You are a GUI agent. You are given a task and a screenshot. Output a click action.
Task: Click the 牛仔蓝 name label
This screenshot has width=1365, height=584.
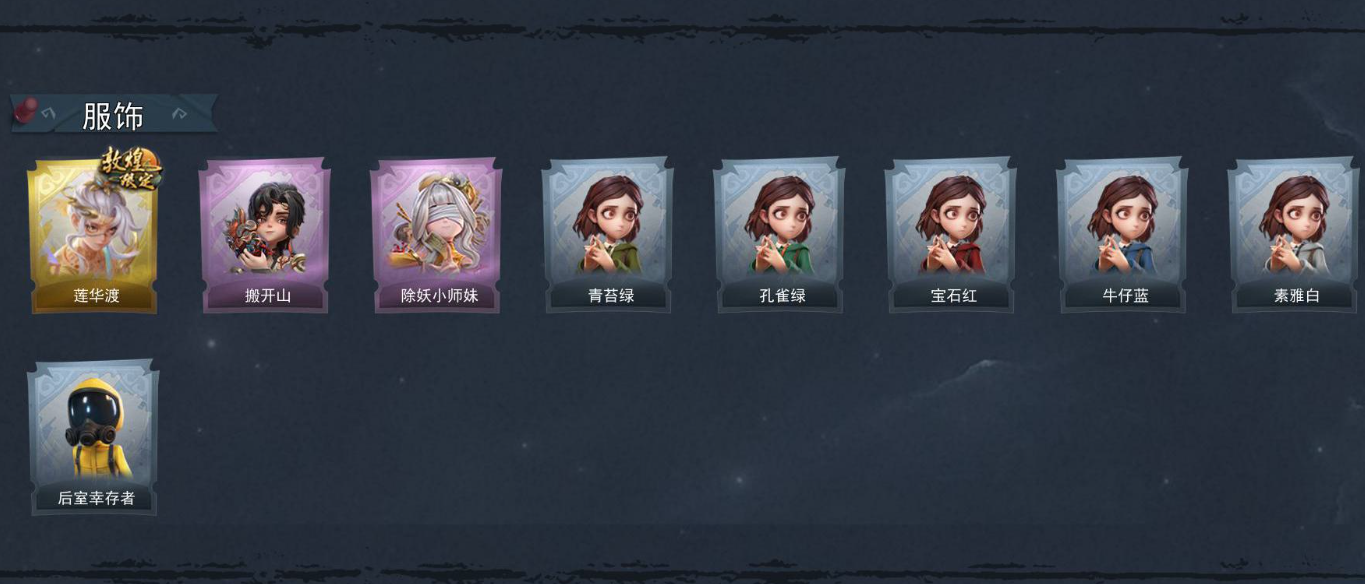[1125, 296]
